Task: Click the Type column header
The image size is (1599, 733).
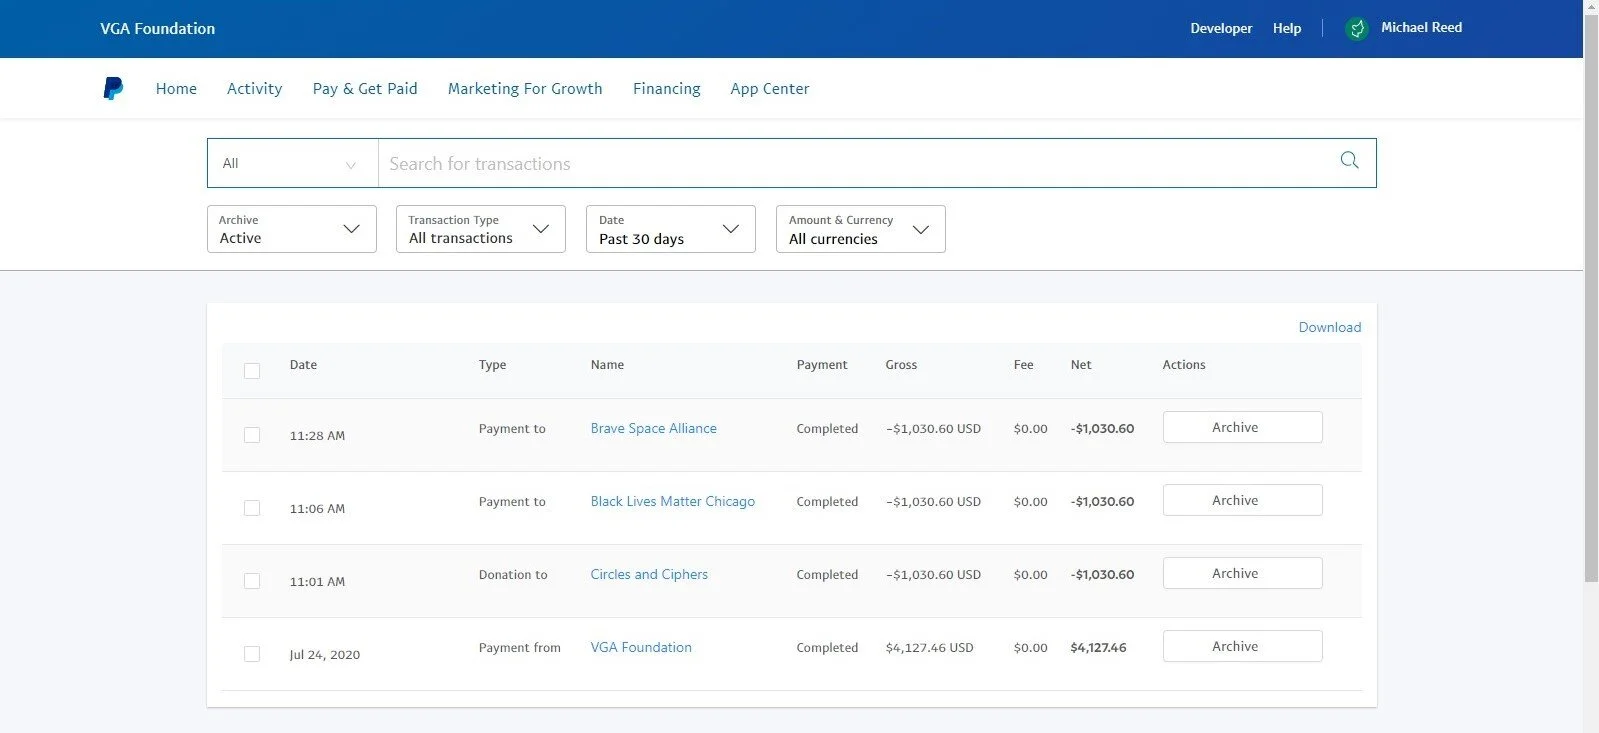Action: point(492,365)
